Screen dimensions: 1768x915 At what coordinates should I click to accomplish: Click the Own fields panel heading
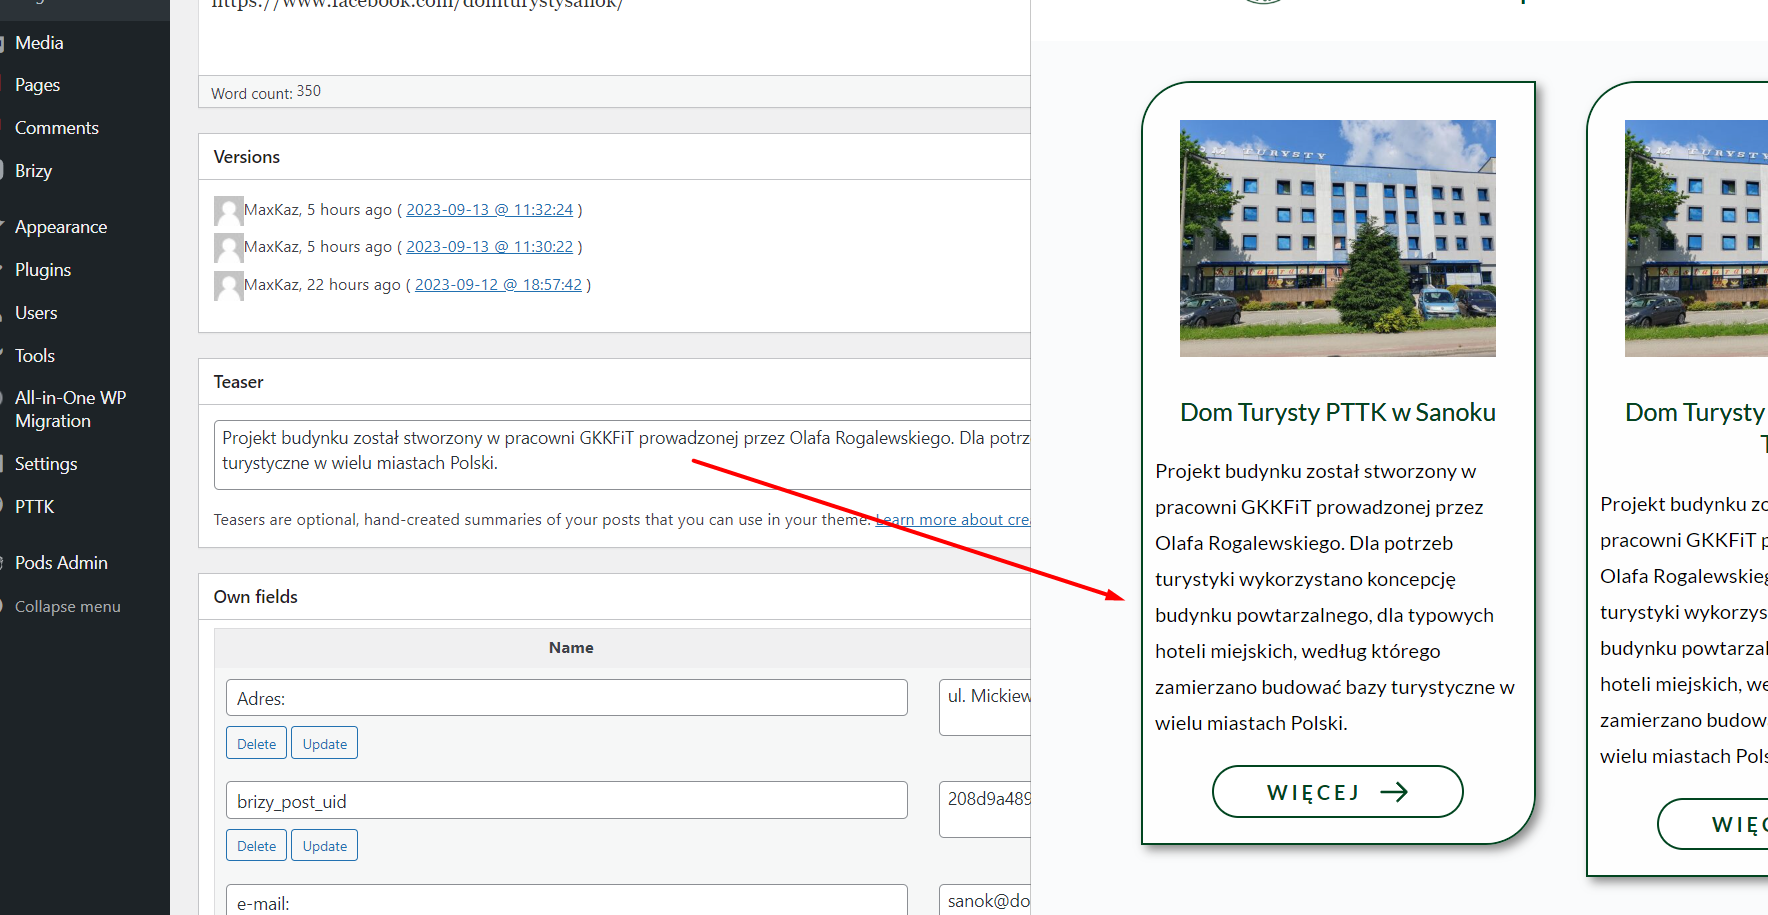256,597
